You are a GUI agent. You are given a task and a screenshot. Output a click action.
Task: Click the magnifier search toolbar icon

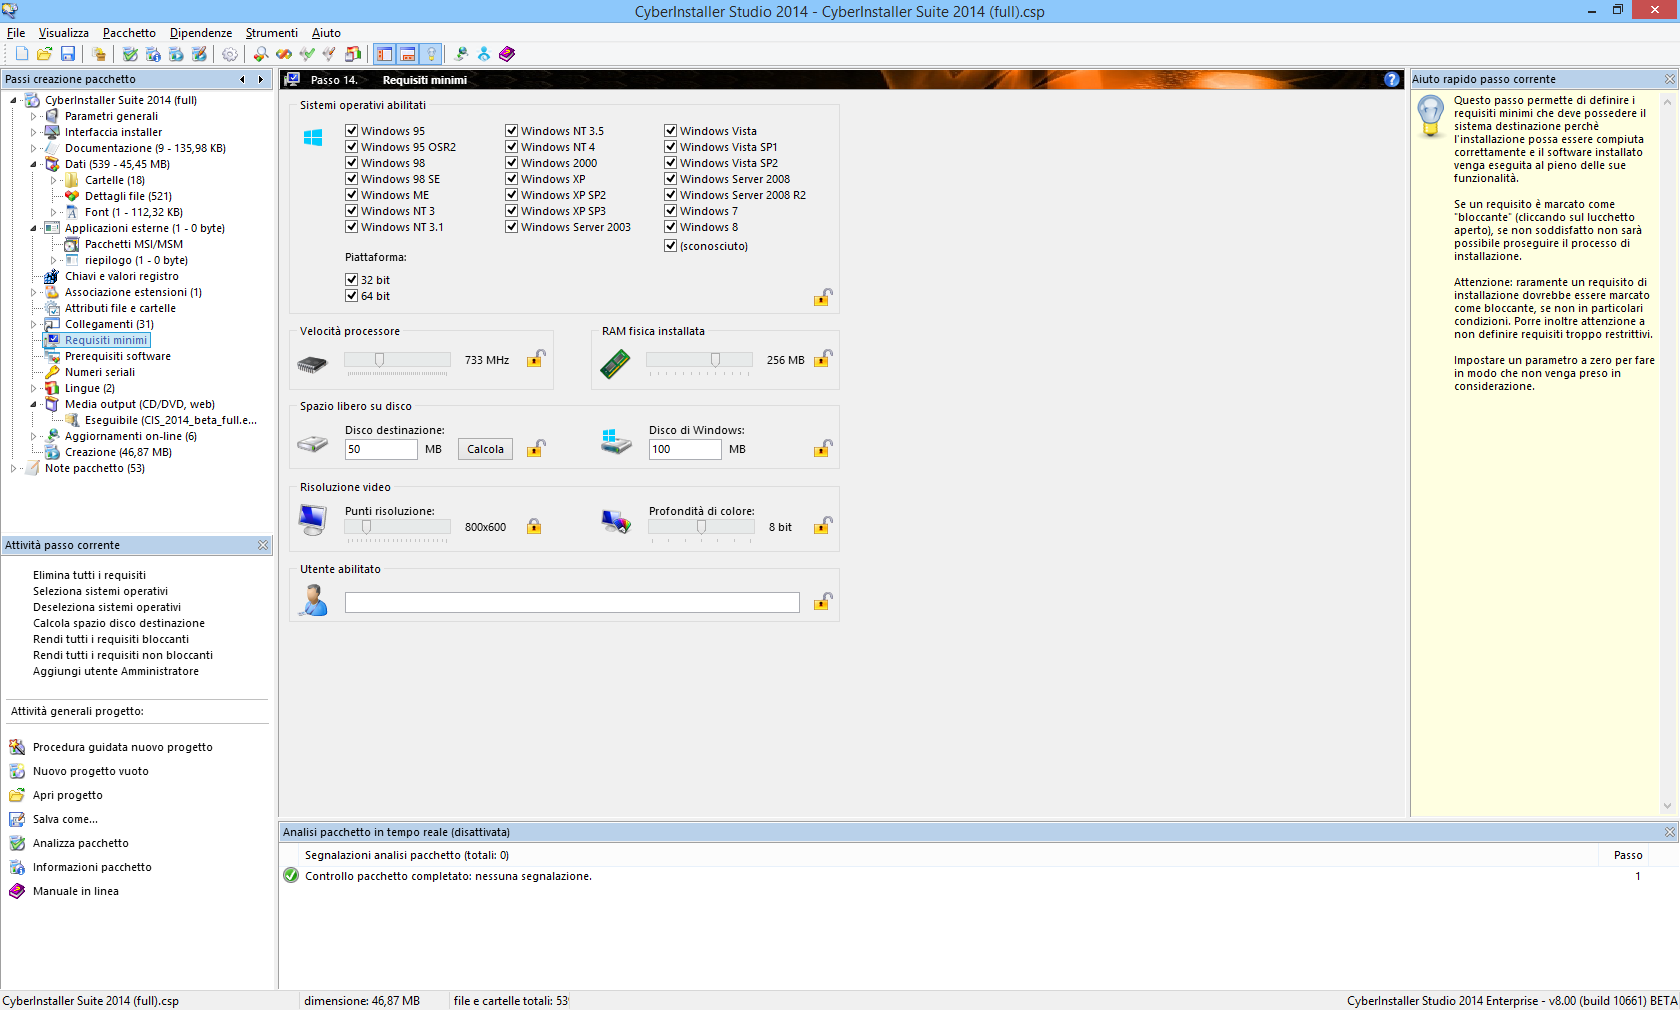click(260, 54)
